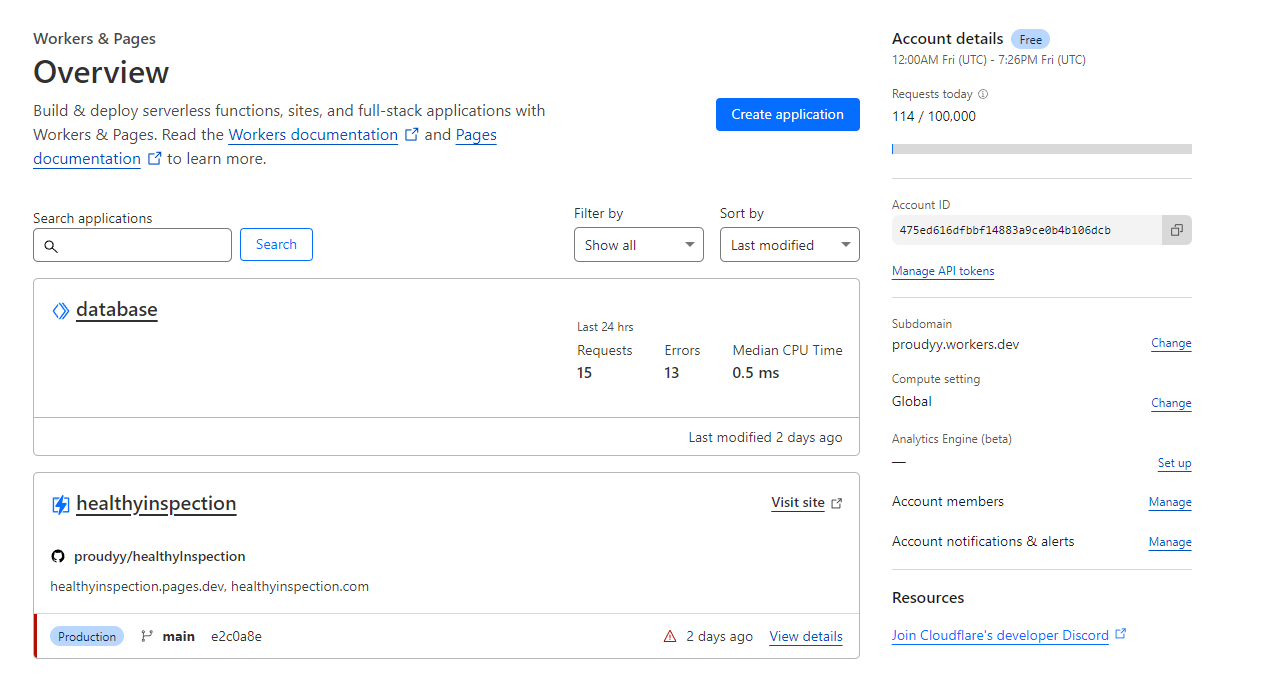The width and height of the screenshot is (1261, 692).
Task: Open the database application link
Action: tap(117, 310)
